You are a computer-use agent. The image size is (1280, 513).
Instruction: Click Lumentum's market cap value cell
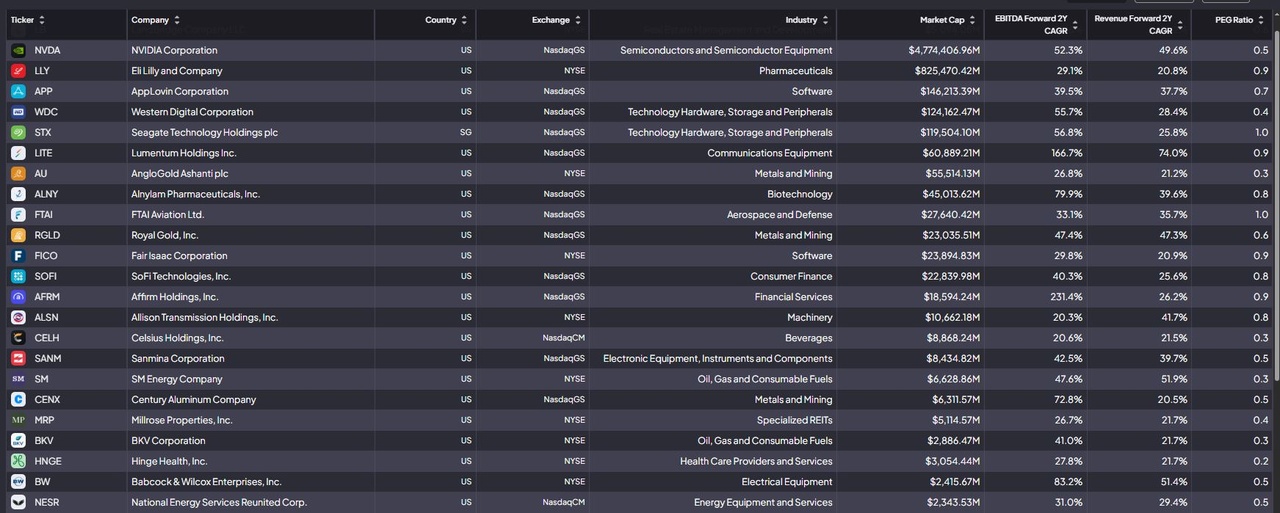tap(944, 153)
